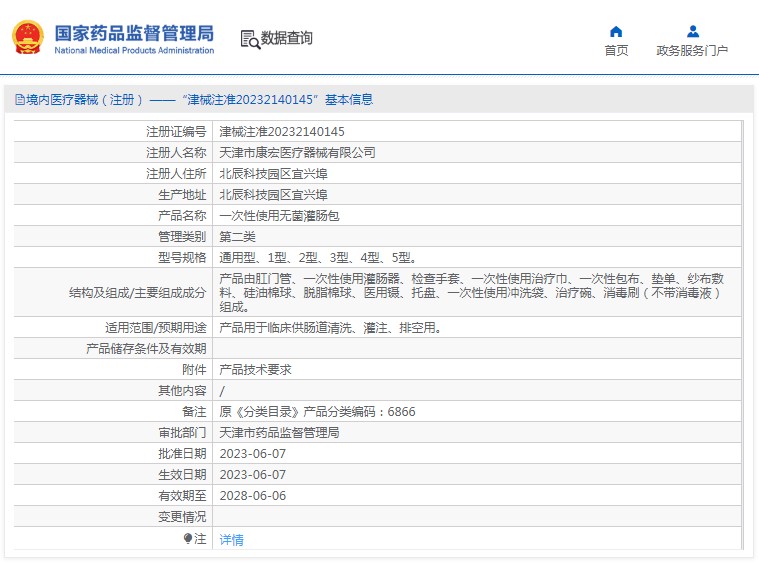Go to 首页 home icon

[x=616, y=32]
